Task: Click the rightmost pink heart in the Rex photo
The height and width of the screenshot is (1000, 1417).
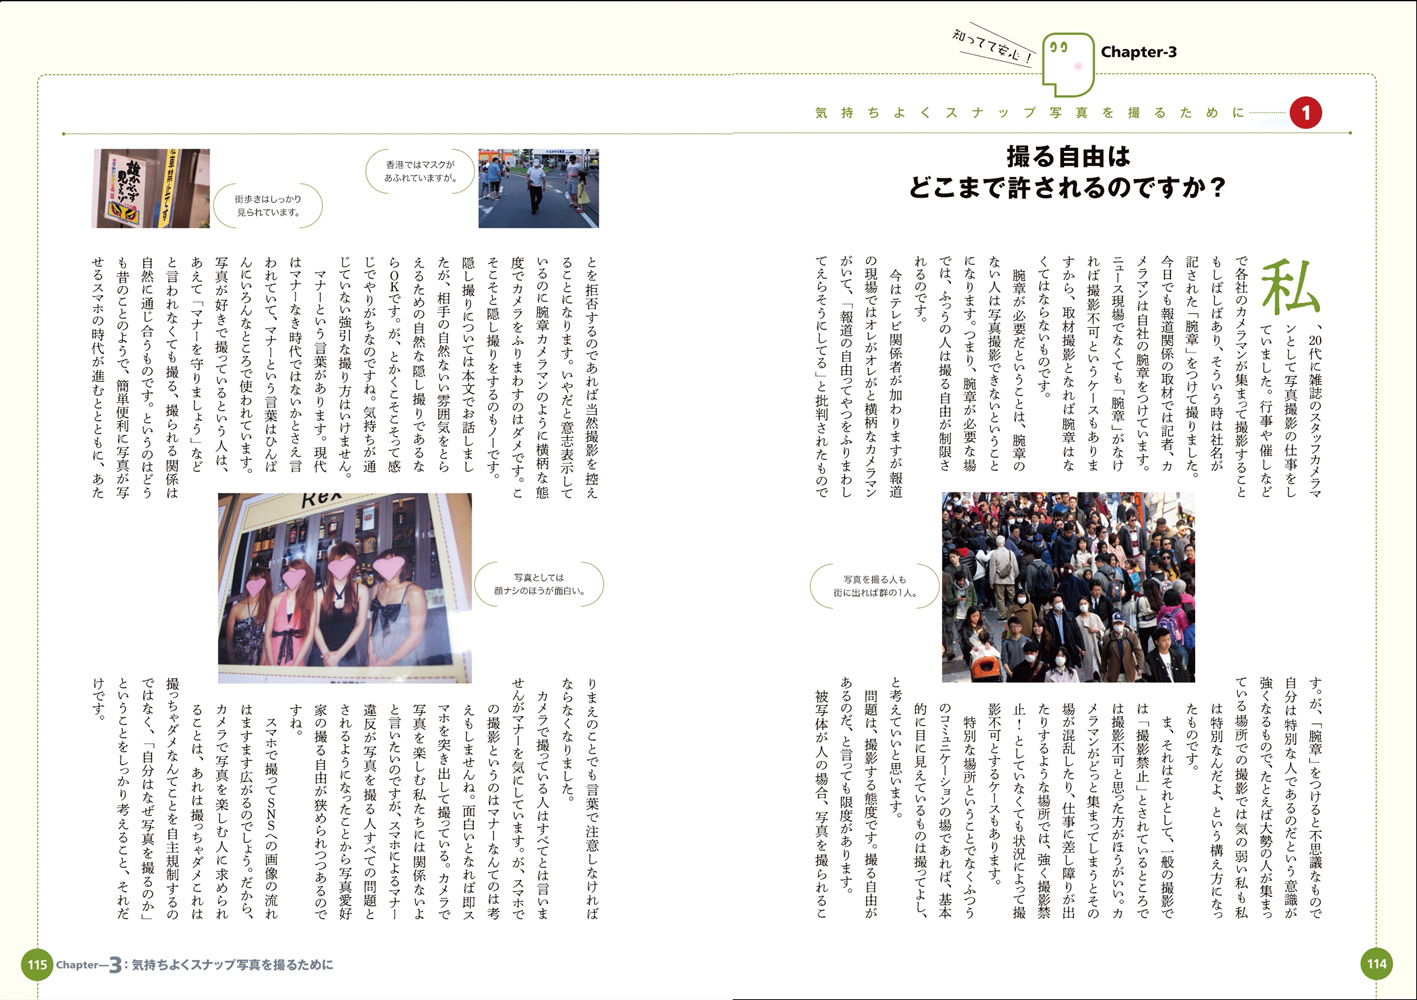Action: click(388, 570)
